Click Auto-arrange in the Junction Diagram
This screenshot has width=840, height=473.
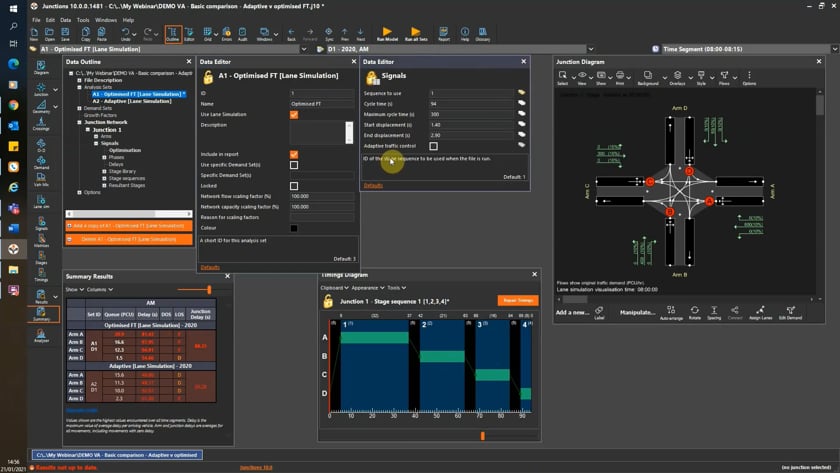pos(671,312)
